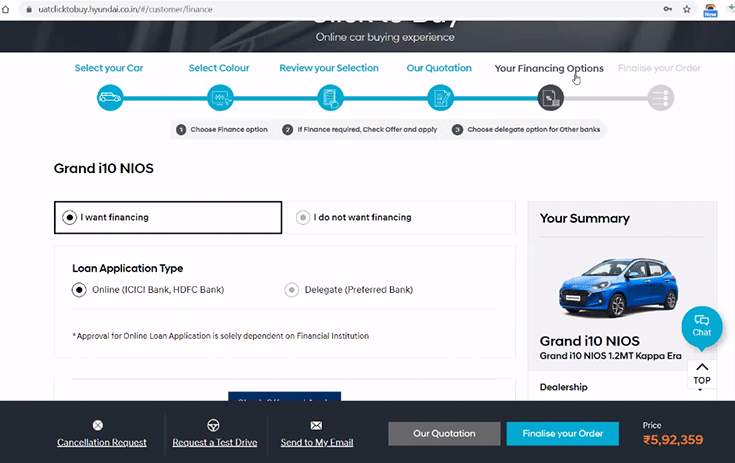The height and width of the screenshot is (463, 735).
Task: Click the Finalise your Order step icon
Action: (661, 98)
